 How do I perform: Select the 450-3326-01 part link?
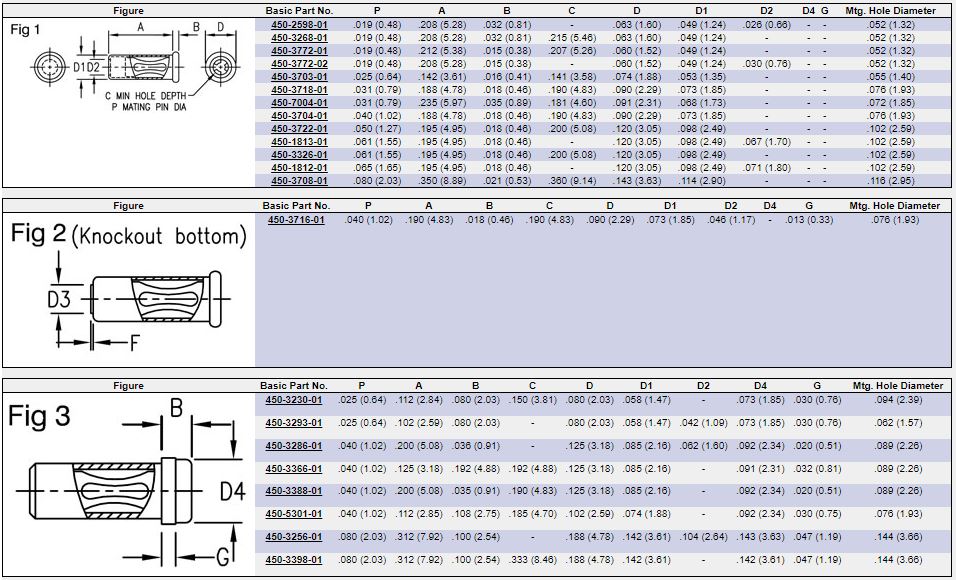[x=299, y=154]
